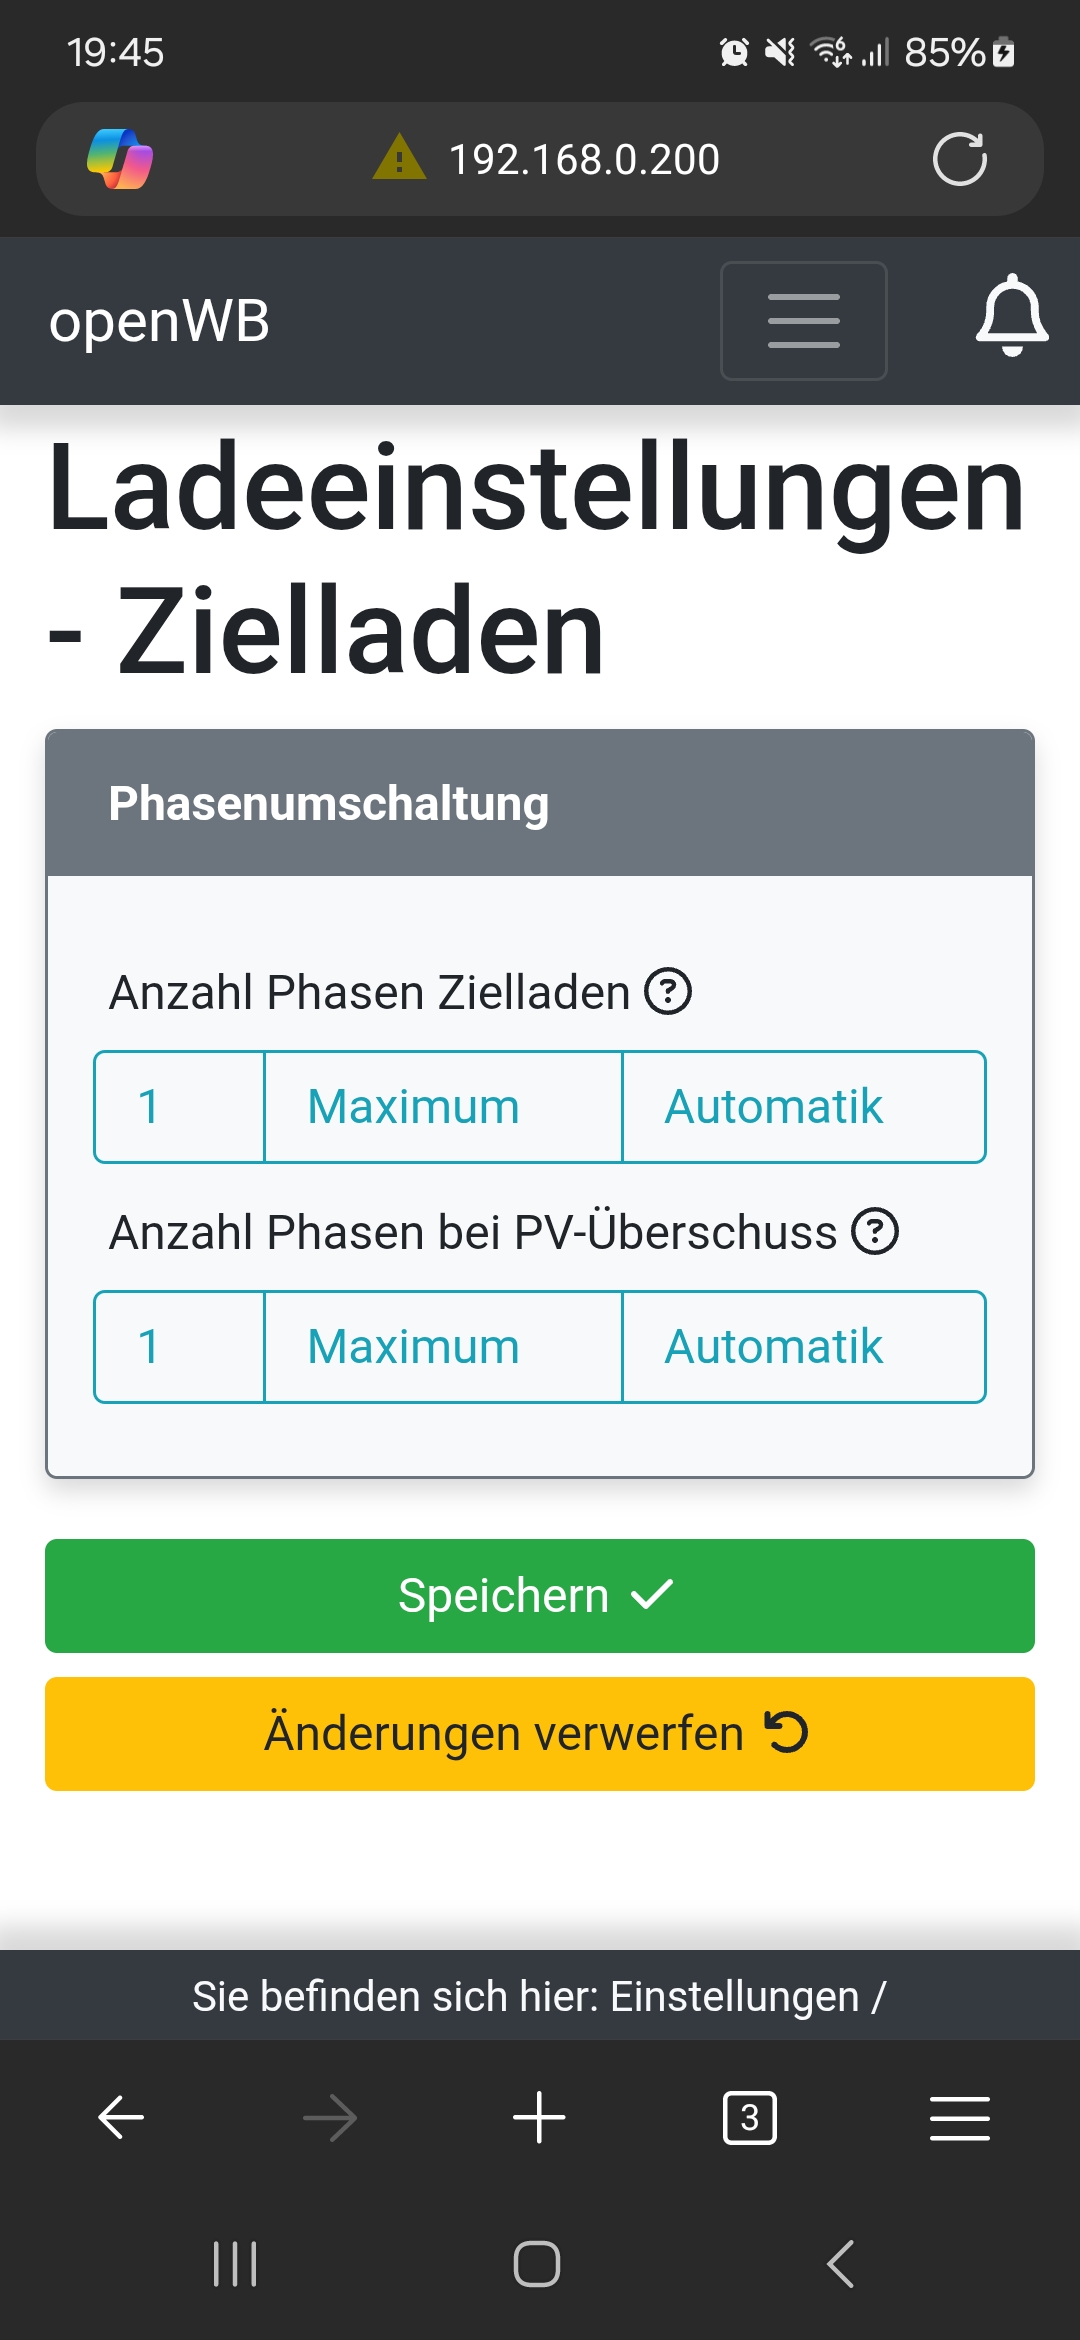Expand the openWB hamburger navigation menu
This screenshot has width=1080, height=2340.
tap(803, 321)
